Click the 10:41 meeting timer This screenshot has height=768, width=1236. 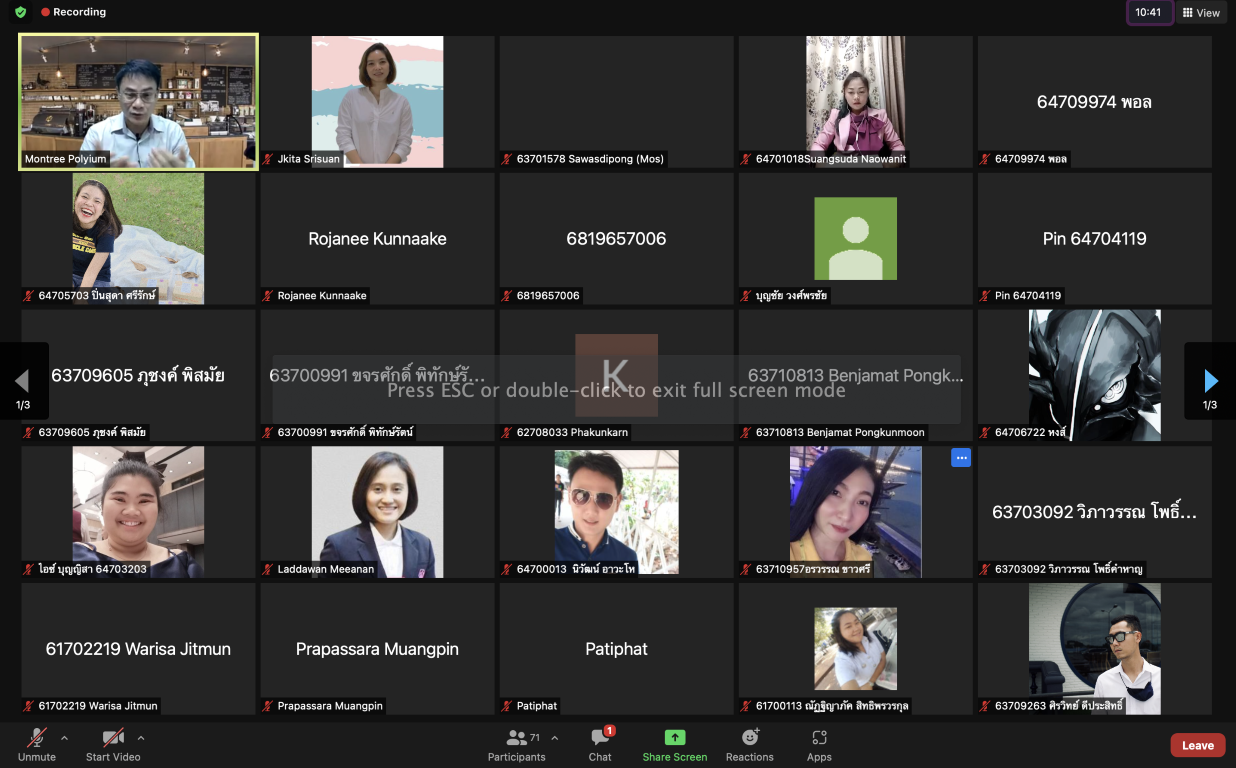pyautogui.click(x=1149, y=13)
